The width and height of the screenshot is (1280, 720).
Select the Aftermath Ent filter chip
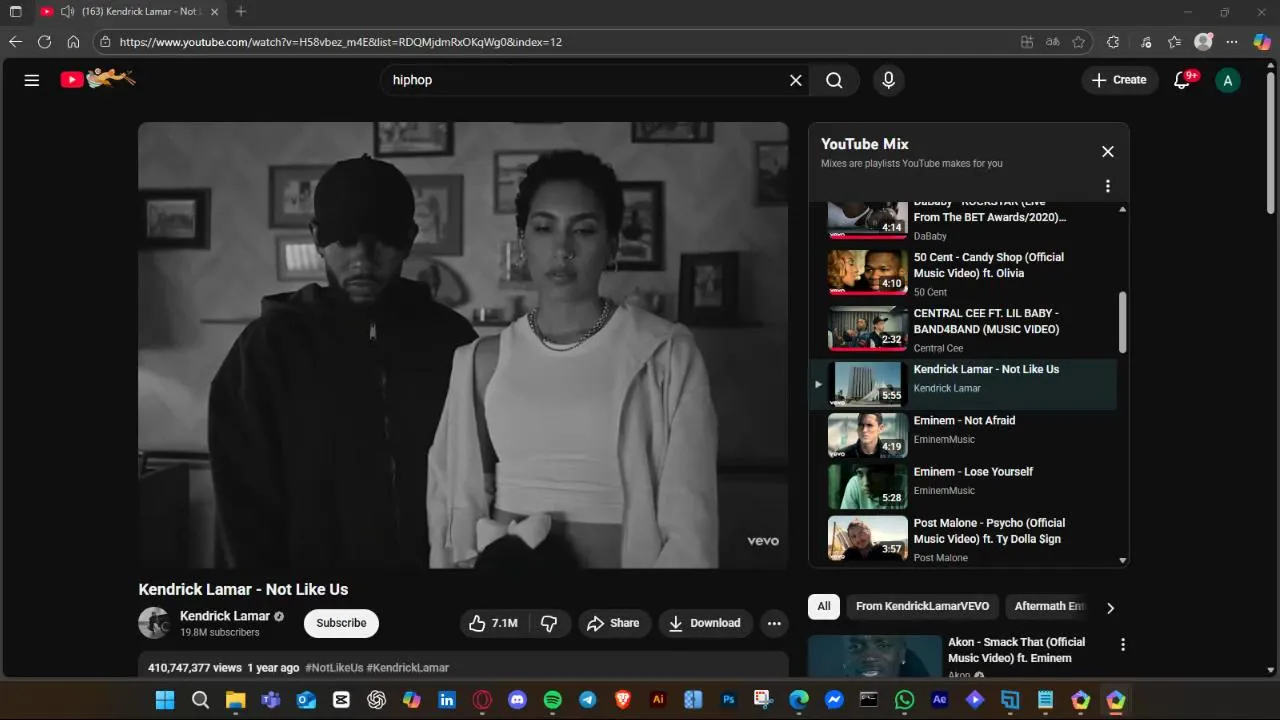tap(1049, 606)
